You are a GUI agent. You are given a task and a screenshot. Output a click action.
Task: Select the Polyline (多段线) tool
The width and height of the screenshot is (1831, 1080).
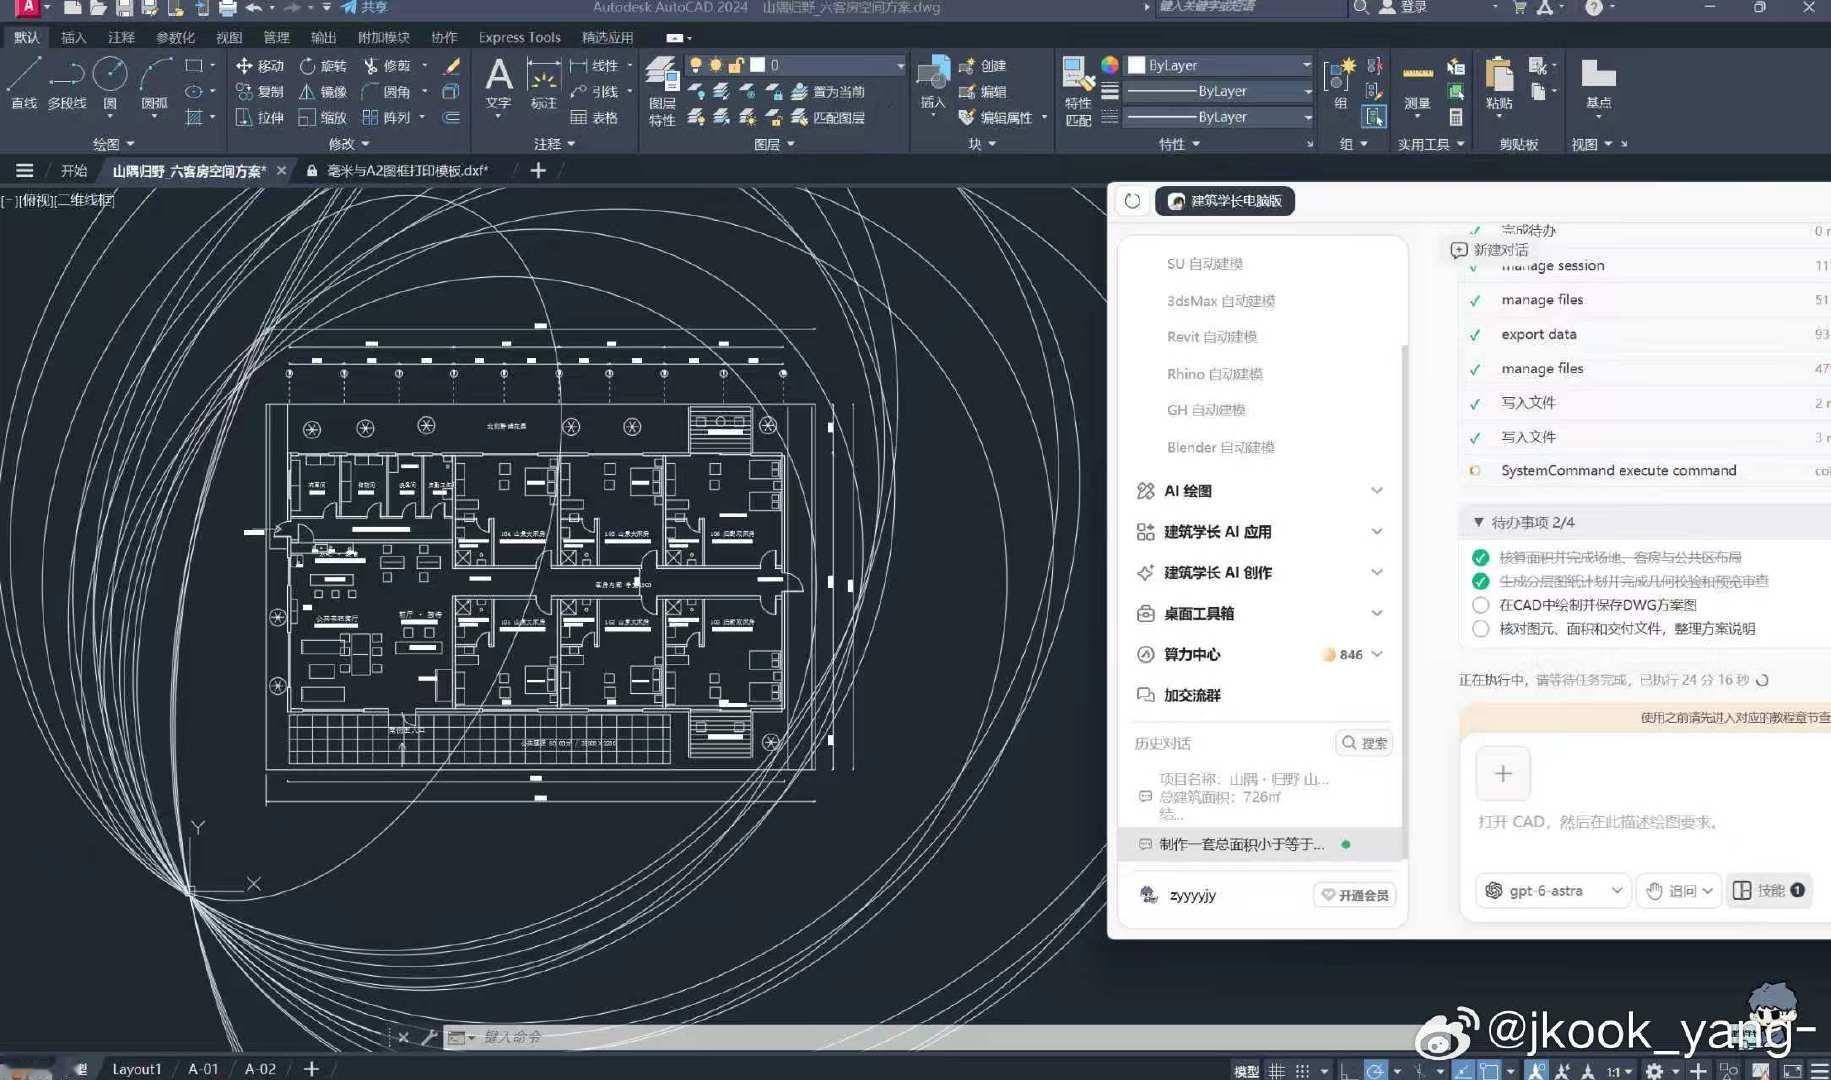coord(66,83)
